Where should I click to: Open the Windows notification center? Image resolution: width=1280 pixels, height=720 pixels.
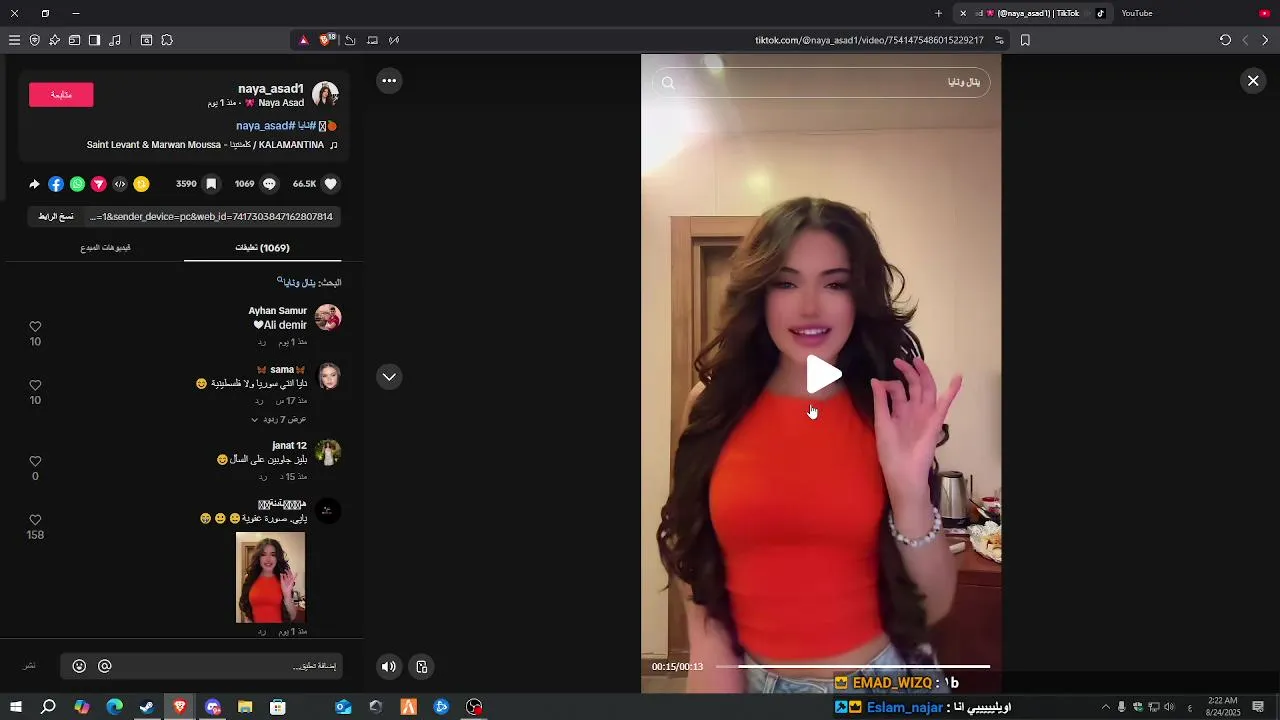point(1258,707)
